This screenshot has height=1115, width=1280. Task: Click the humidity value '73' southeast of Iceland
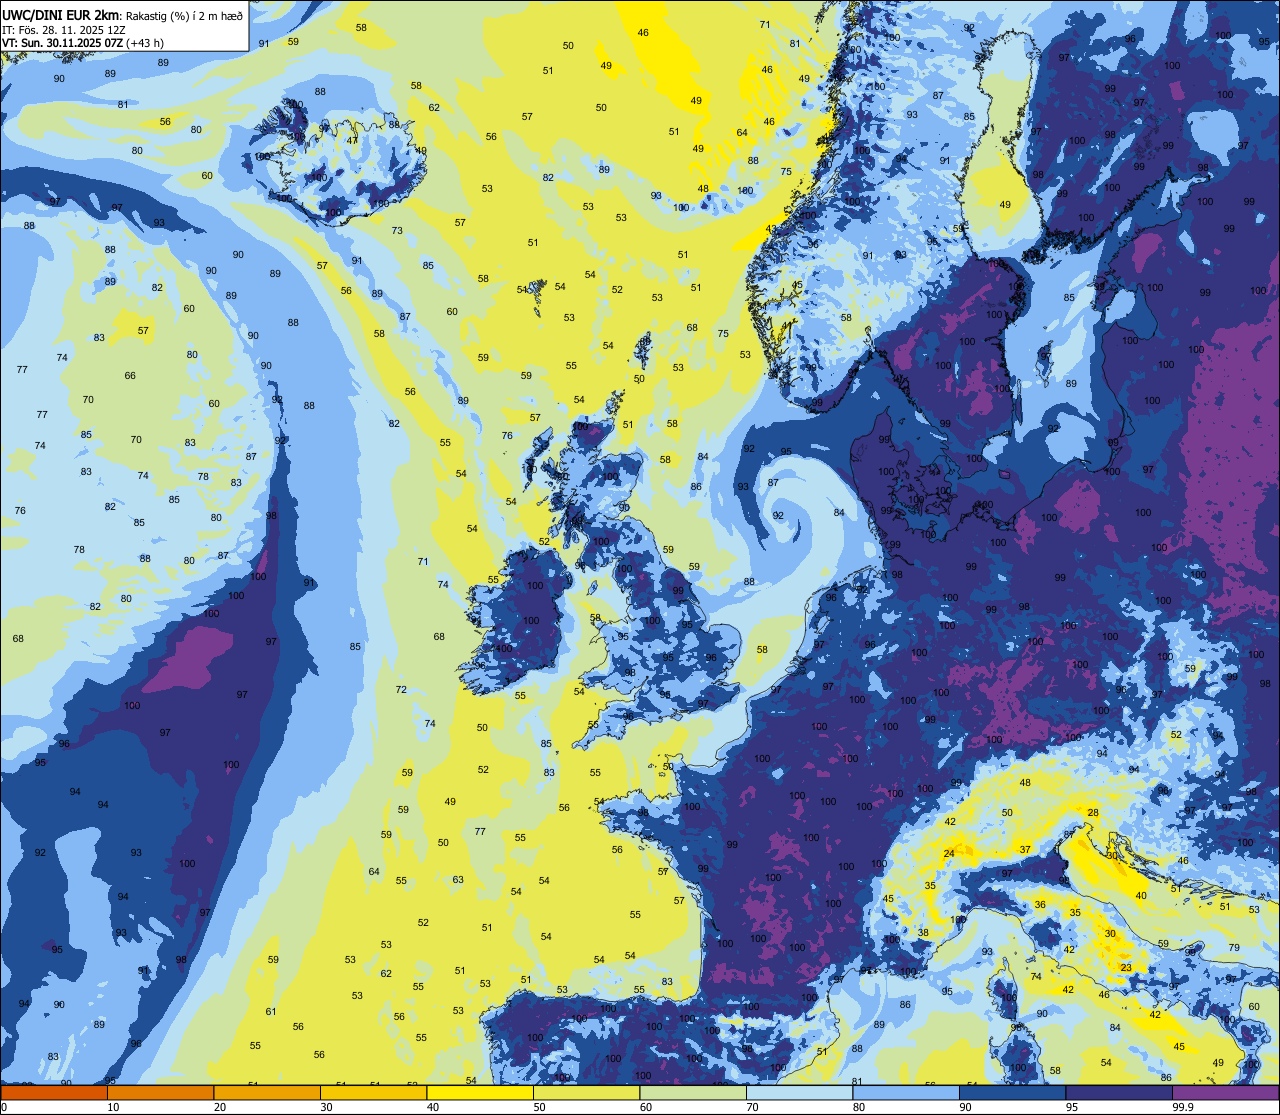click(x=397, y=231)
